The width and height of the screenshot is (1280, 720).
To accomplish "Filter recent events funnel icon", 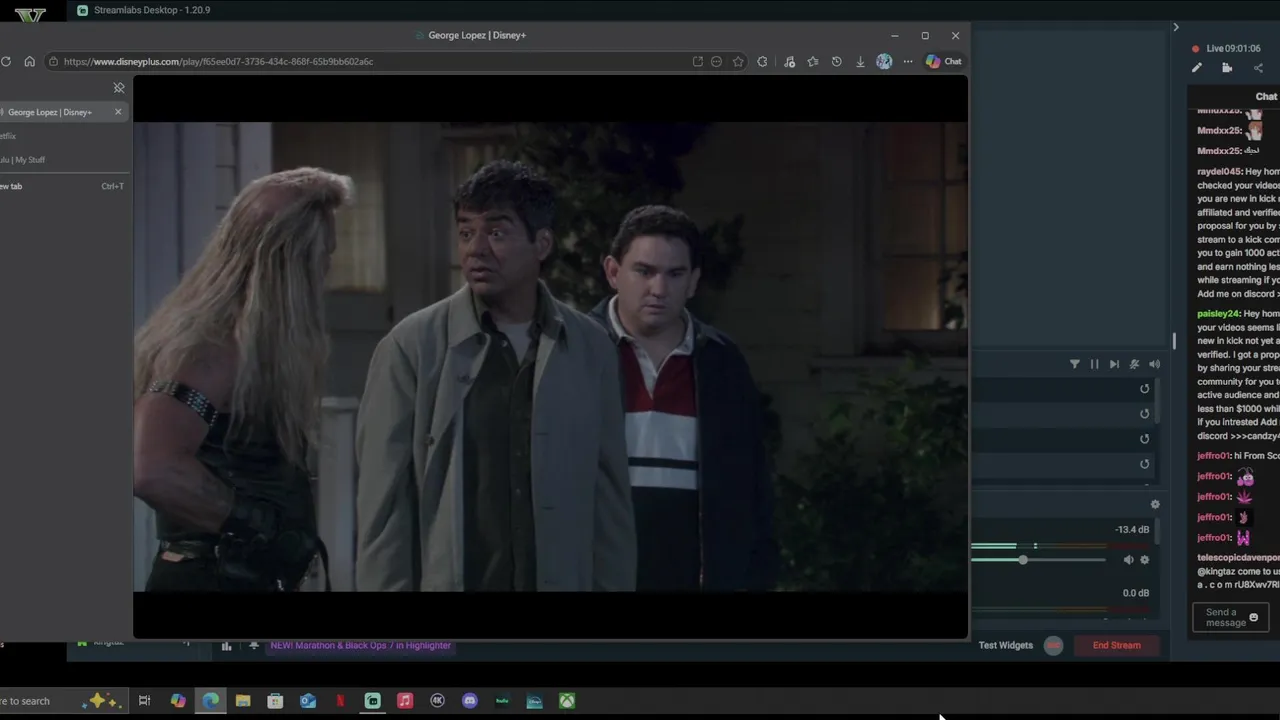I will (1075, 364).
